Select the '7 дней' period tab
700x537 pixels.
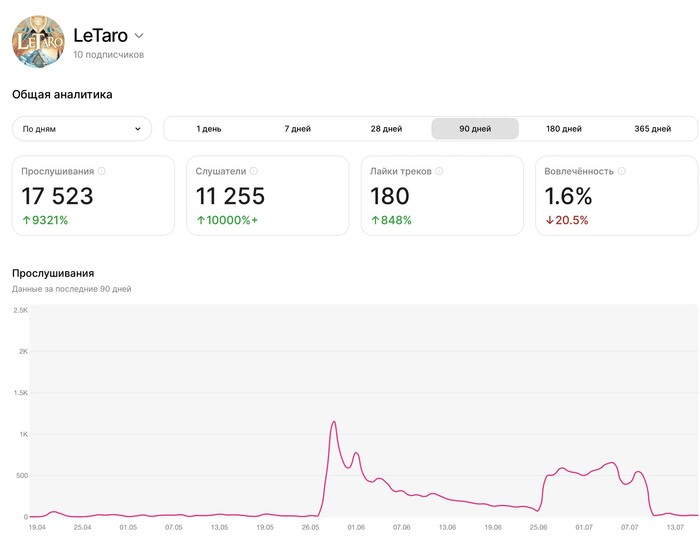coord(298,129)
